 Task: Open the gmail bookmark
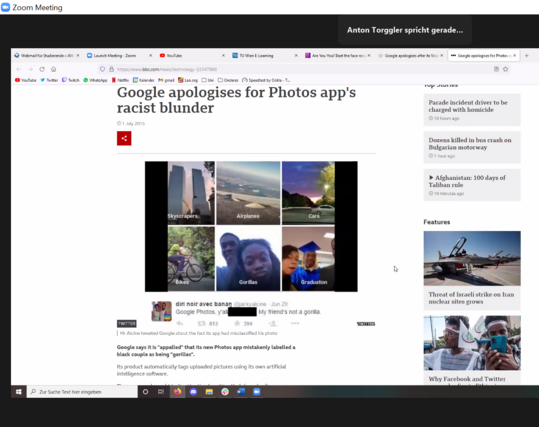point(166,80)
